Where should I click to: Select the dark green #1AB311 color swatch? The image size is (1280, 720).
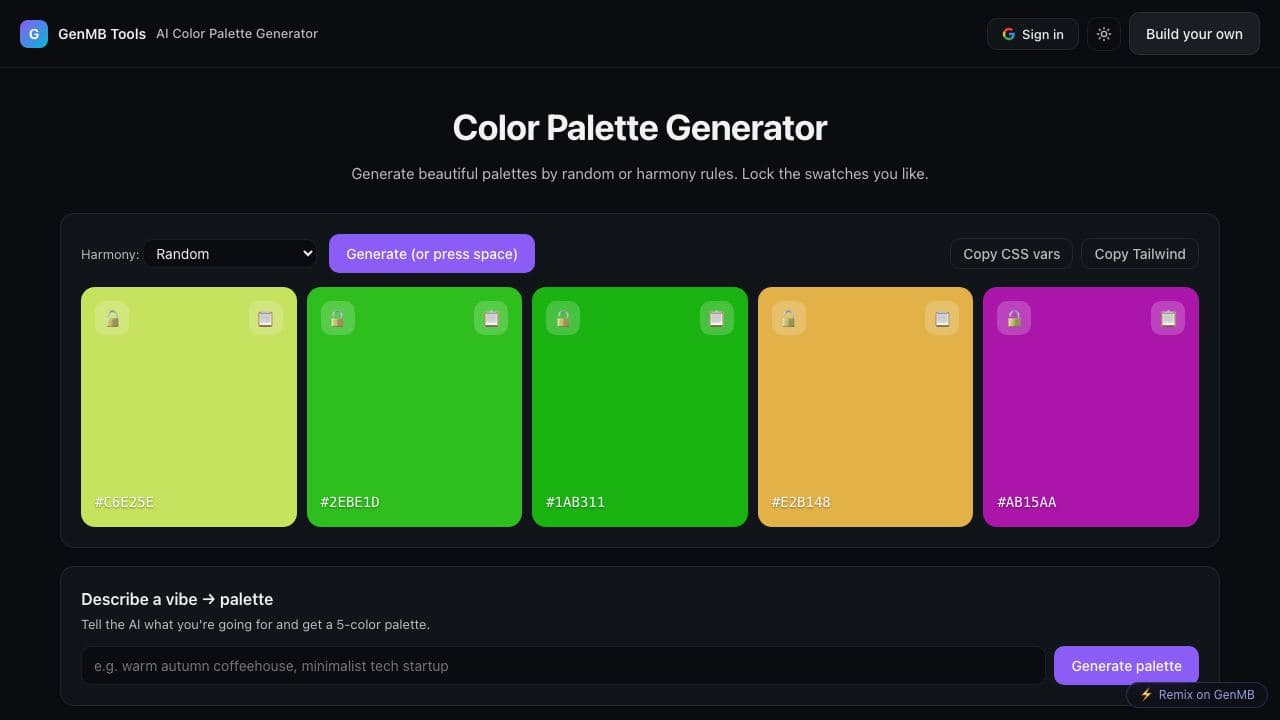[640, 407]
